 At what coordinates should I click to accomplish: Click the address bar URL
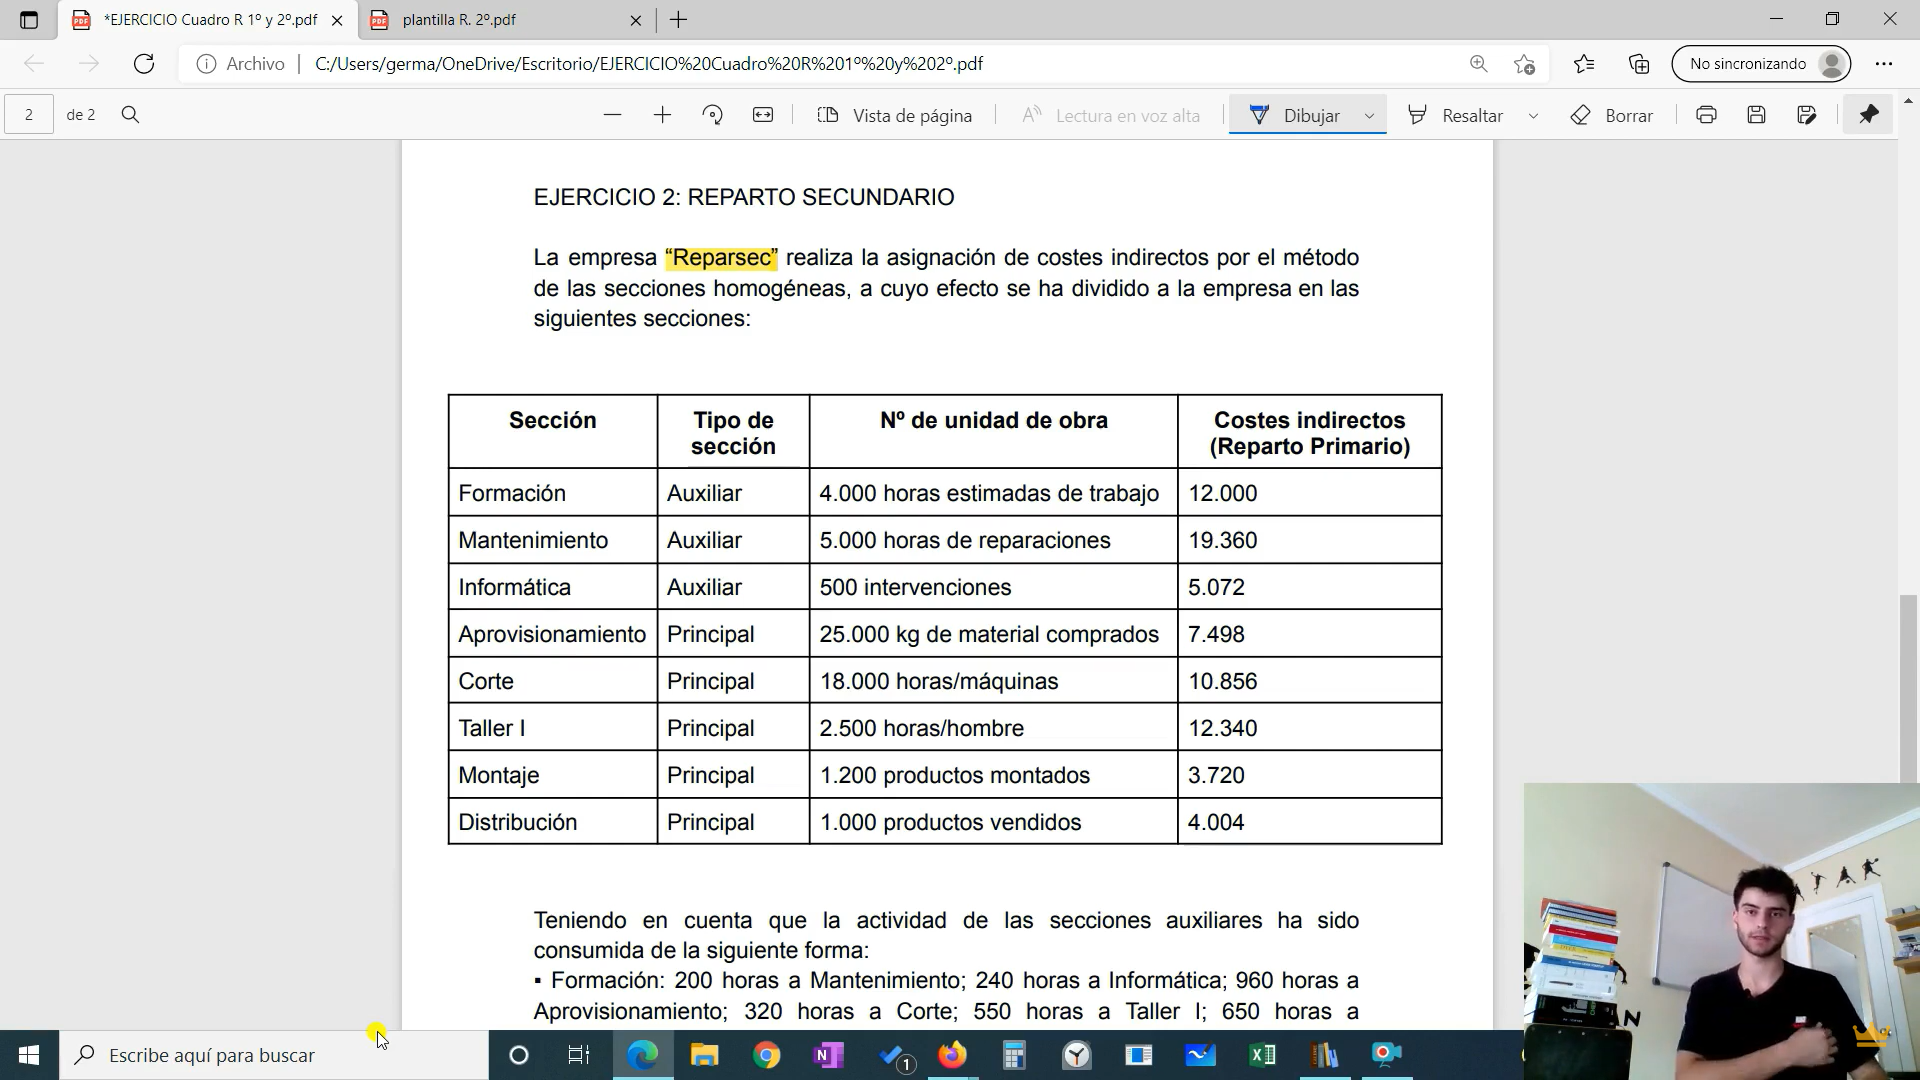(649, 64)
